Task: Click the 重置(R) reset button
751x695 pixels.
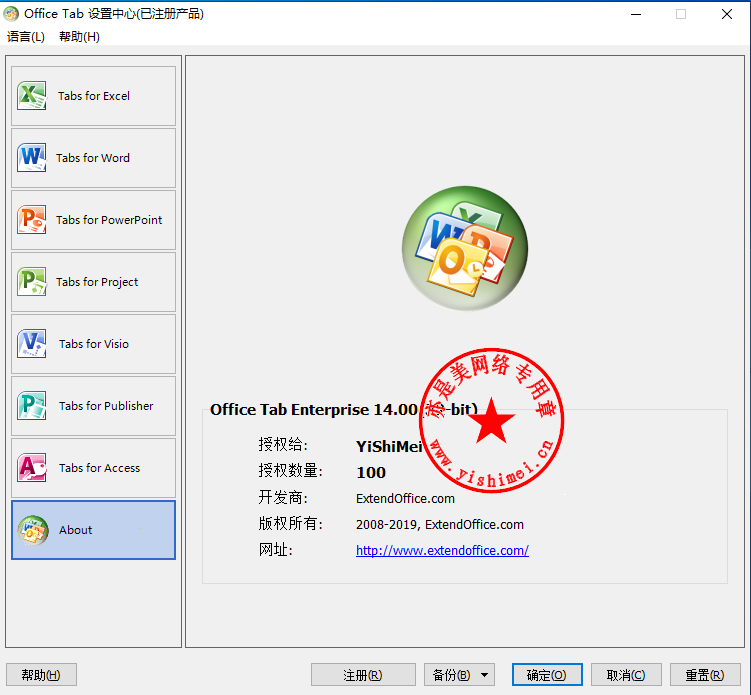Action: (705, 675)
